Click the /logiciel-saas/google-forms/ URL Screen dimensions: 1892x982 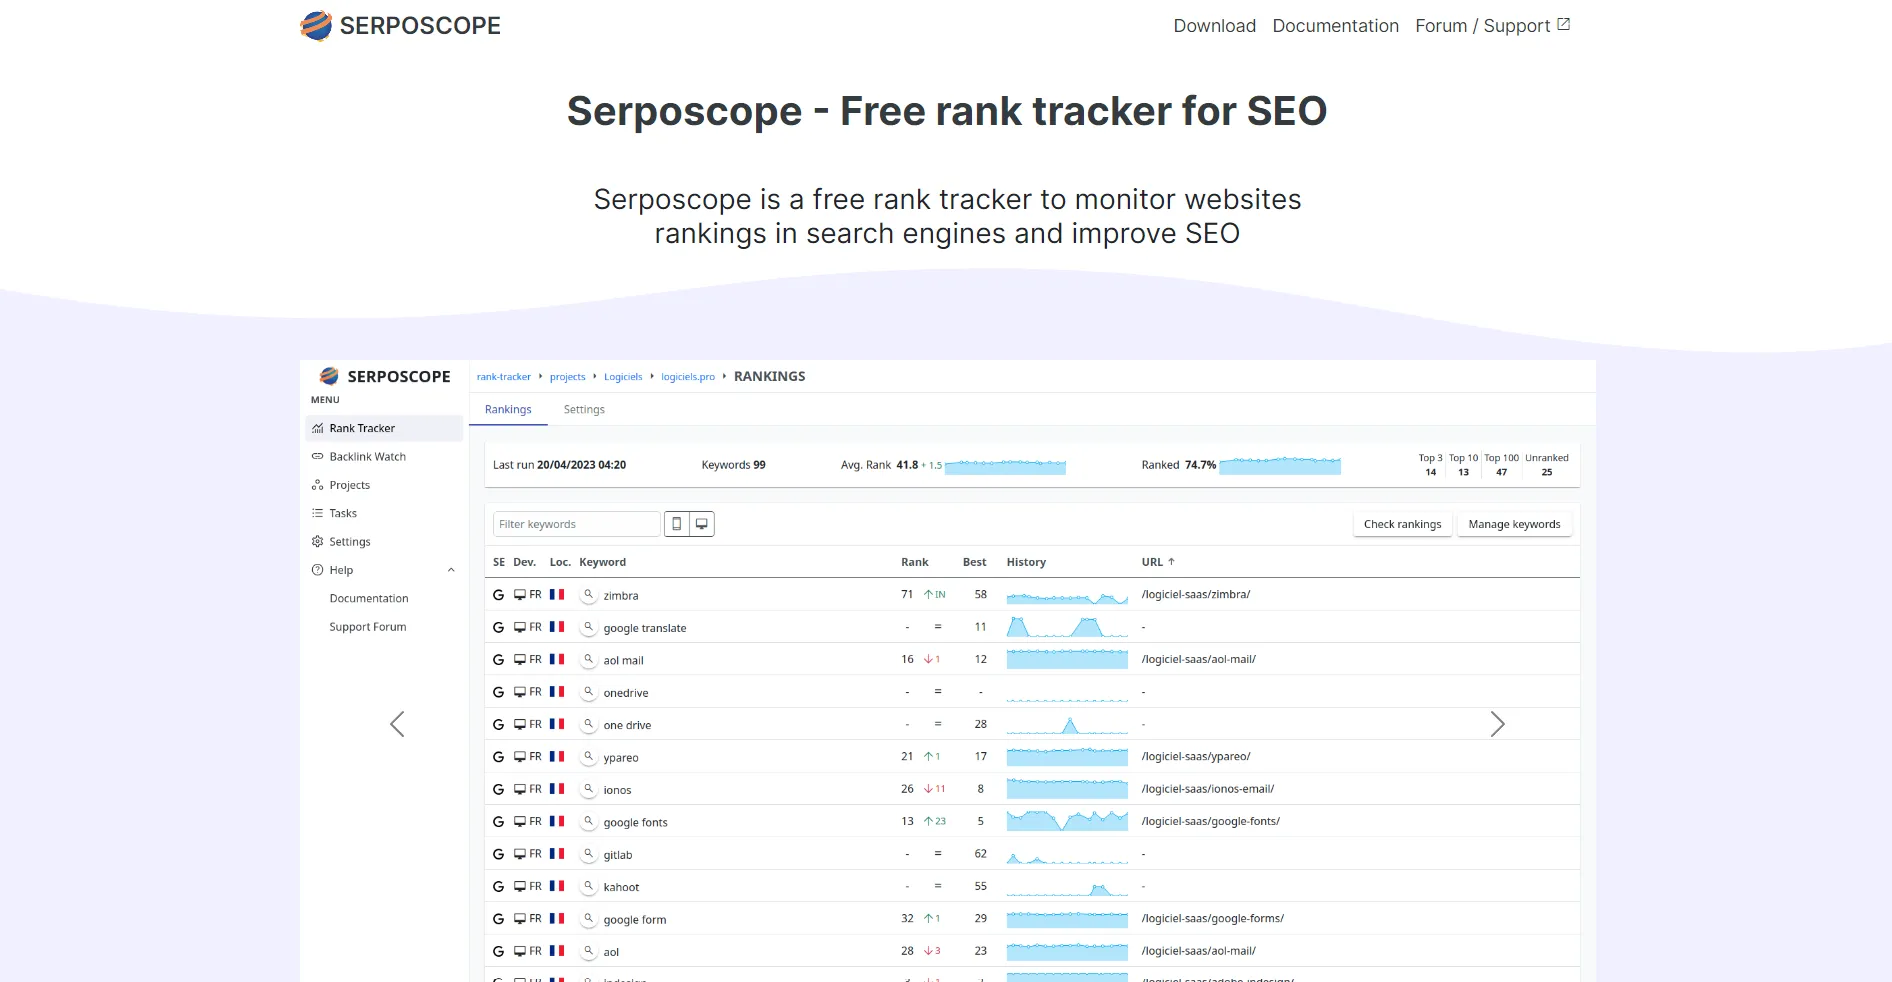click(x=1213, y=918)
